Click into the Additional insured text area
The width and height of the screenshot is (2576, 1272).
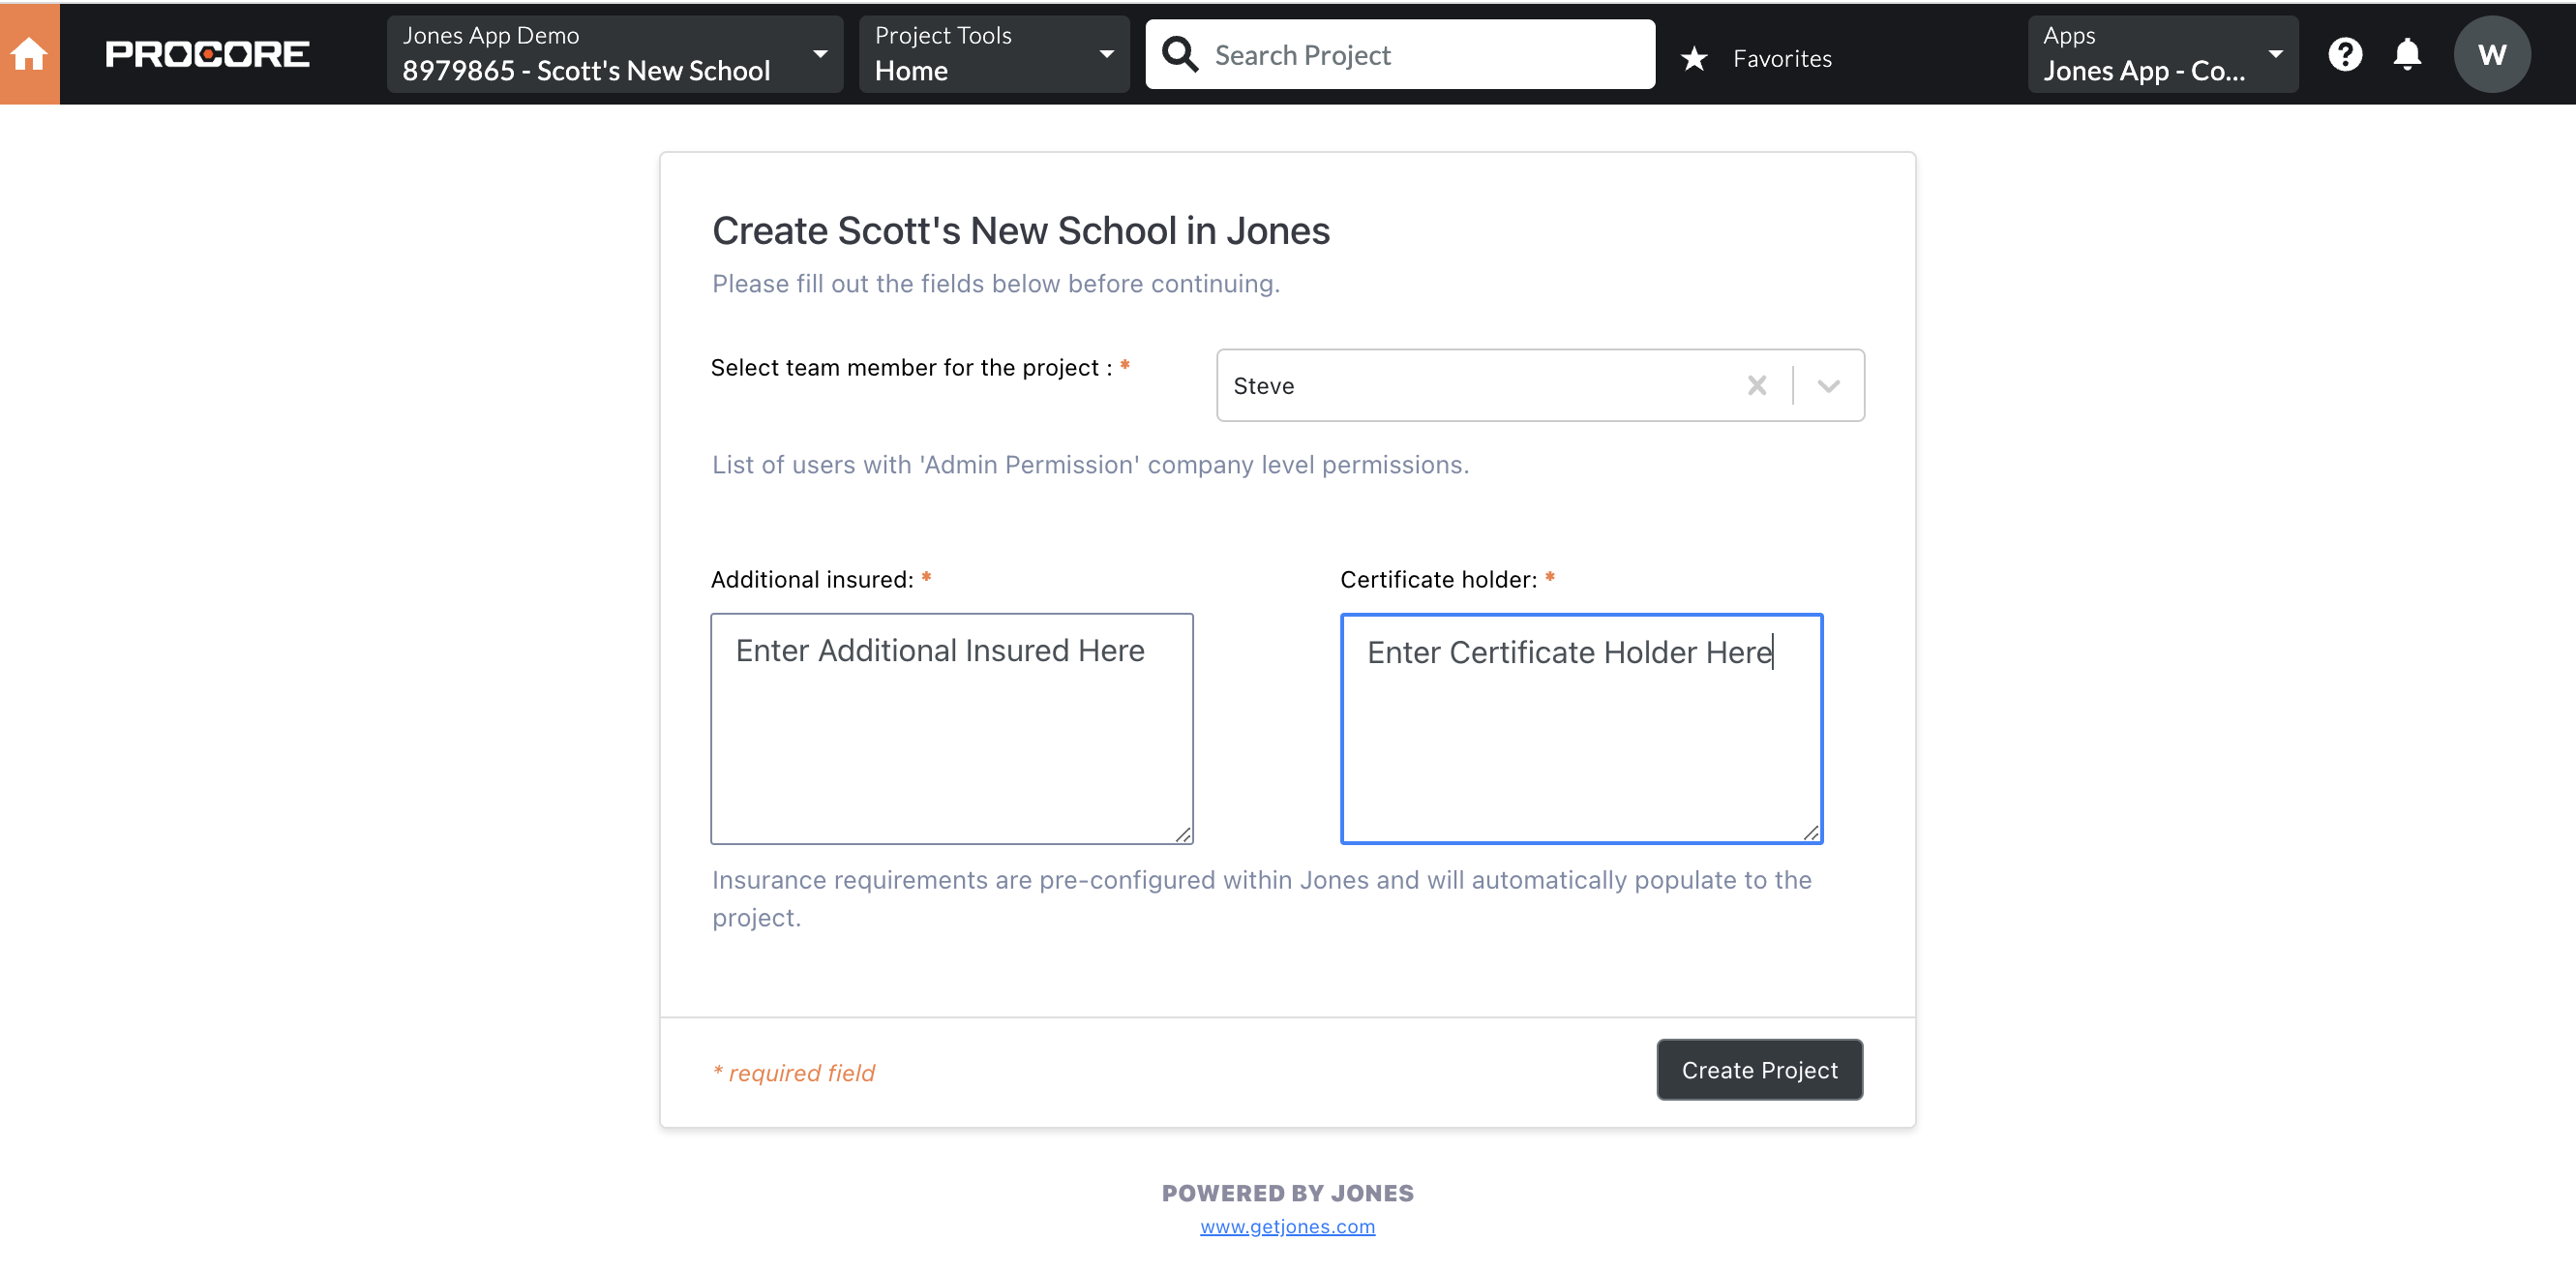click(x=951, y=728)
